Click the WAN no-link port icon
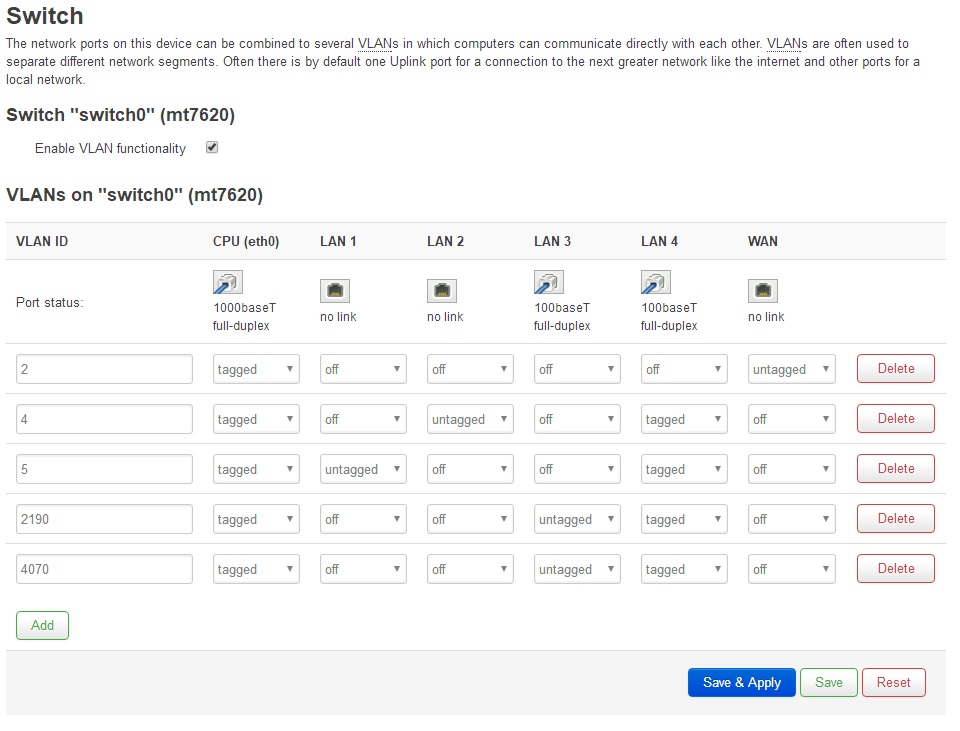The height and width of the screenshot is (731, 960). (x=762, y=289)
